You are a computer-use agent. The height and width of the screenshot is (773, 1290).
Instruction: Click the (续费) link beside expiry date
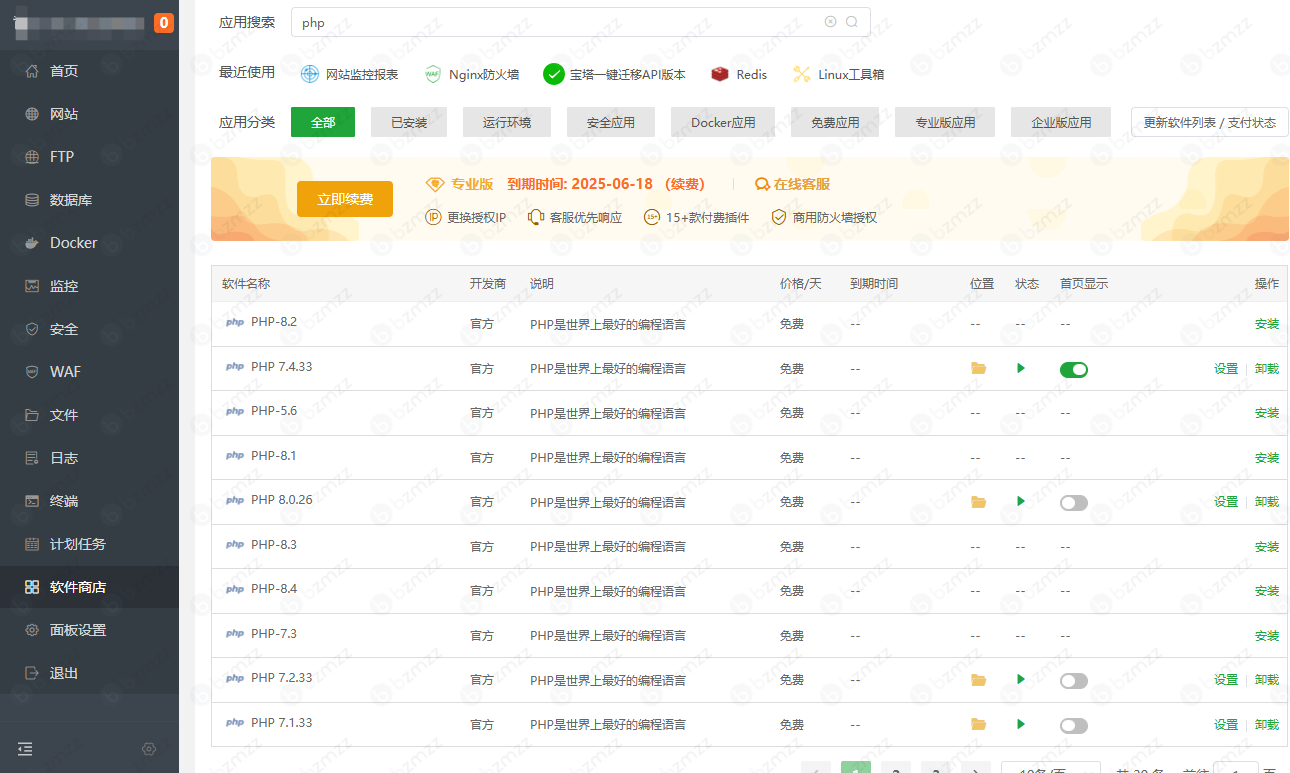click(x=685, y=184)
